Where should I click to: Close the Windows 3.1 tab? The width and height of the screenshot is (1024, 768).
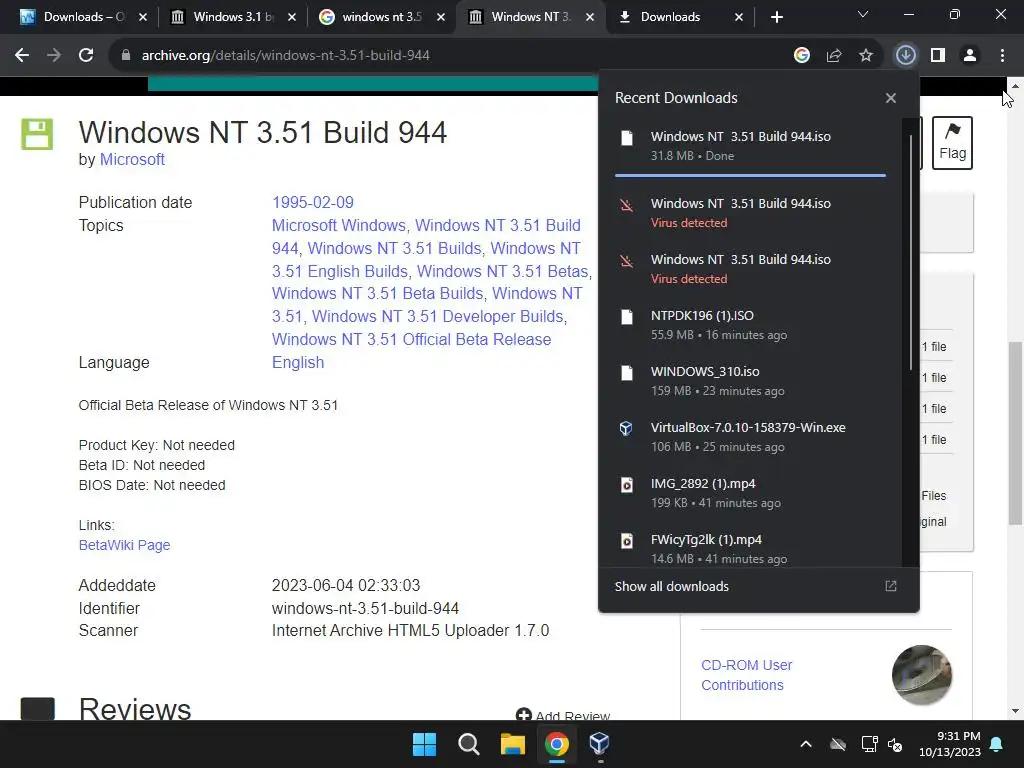pos(292,17)
